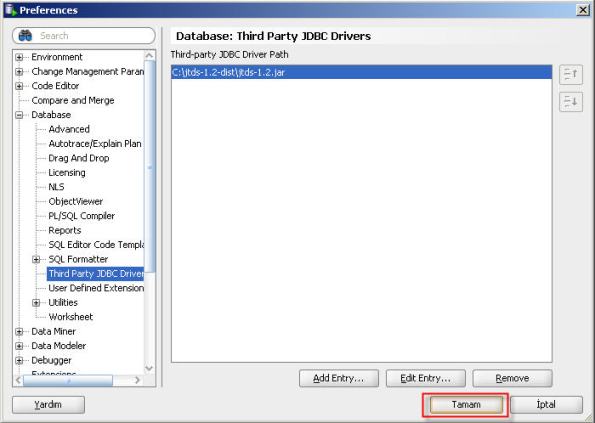Viewport: 595px width, 423px height.
Task: Confirm with the Tamam button
Action: point(466,405)
